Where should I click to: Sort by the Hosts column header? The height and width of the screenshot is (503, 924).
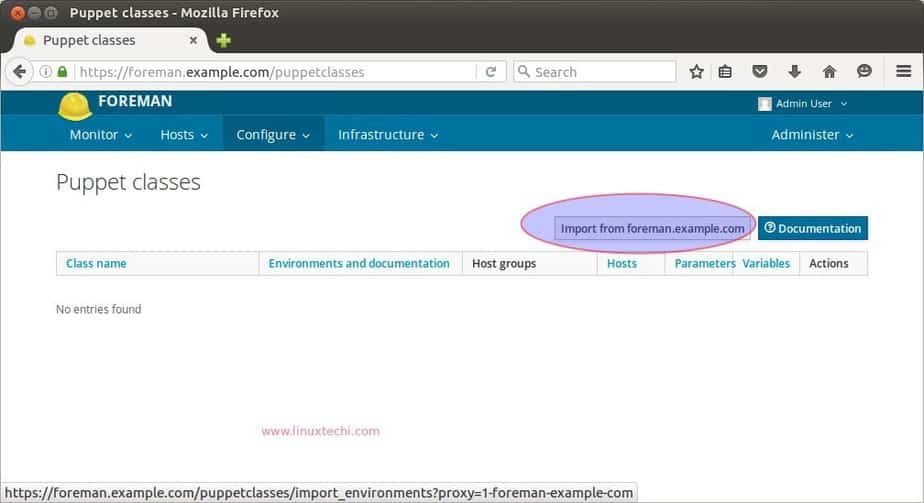[622, 263]
